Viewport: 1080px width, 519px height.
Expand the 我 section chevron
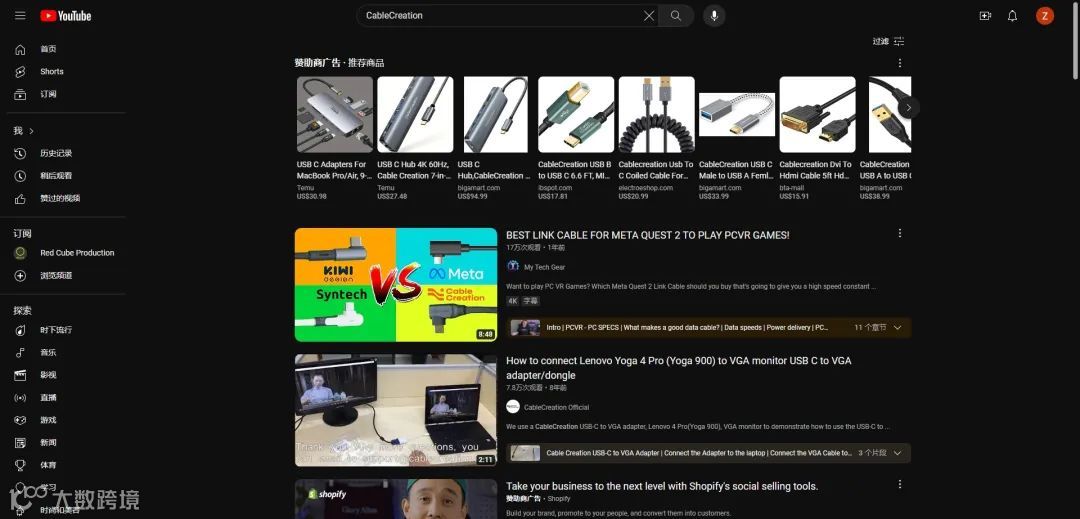pyautogui.click(x=31, y=131)
